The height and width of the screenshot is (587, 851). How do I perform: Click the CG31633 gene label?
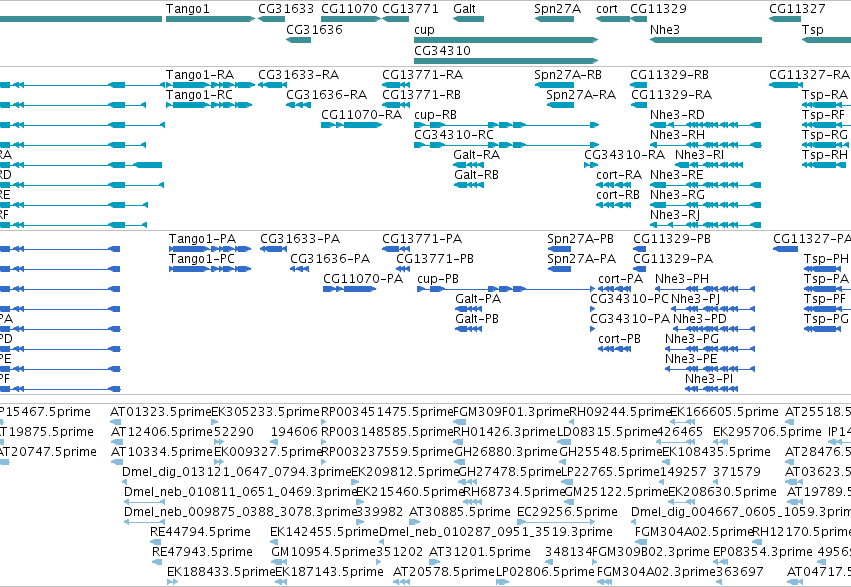[x=286, y=9]
